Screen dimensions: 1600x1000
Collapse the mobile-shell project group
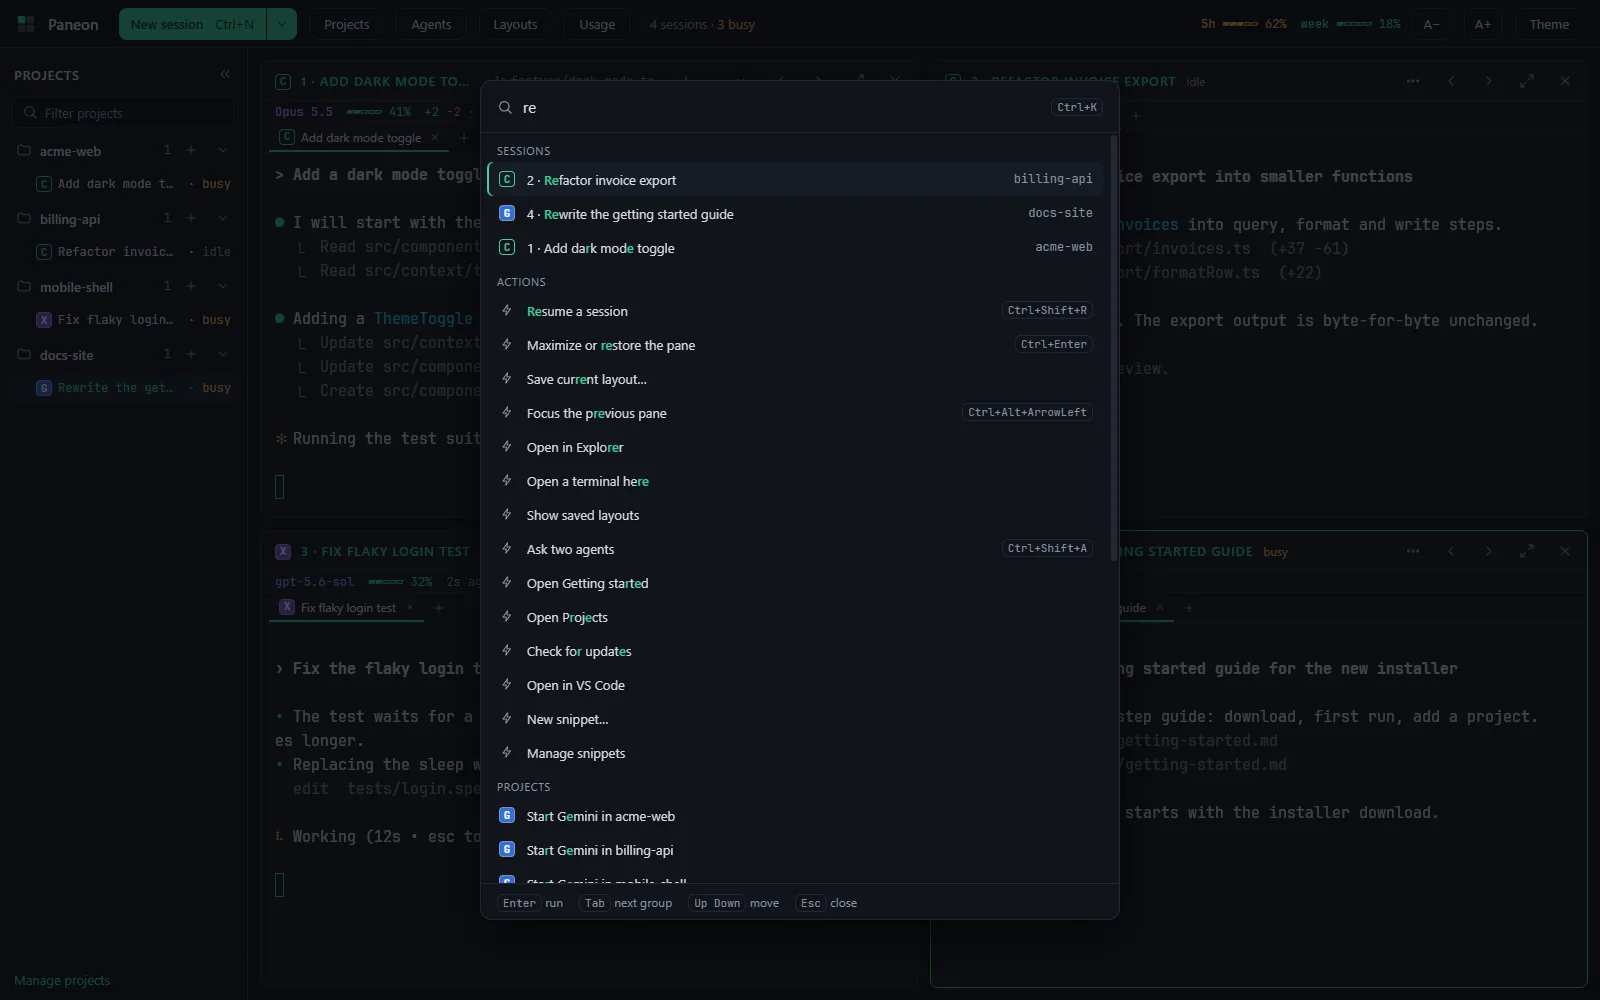tap(223, 286)
